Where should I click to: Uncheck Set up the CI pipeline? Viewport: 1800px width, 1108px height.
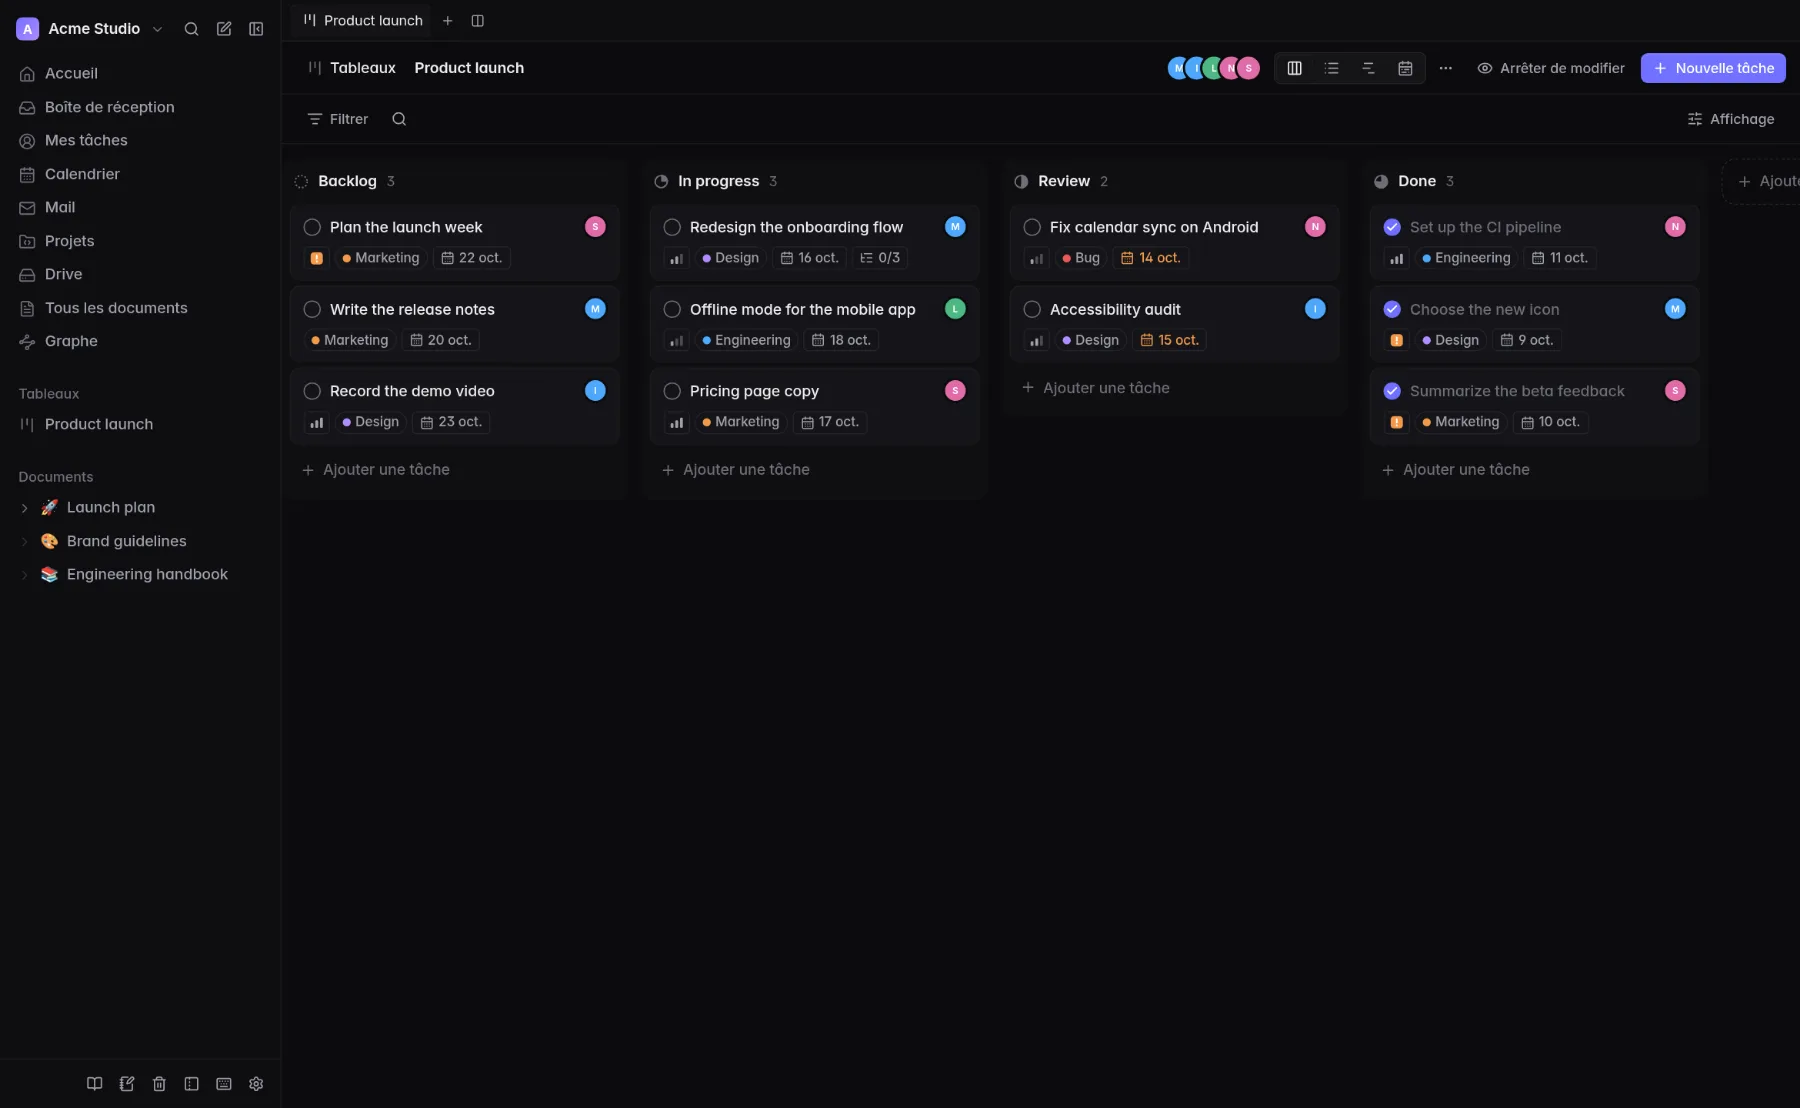tap(1392, 227)
